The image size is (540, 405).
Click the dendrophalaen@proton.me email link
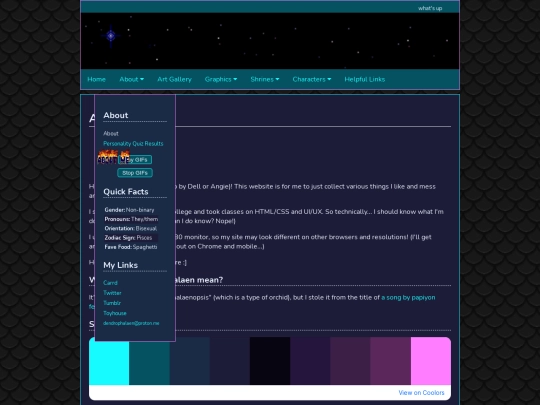(x=131, y=323)
